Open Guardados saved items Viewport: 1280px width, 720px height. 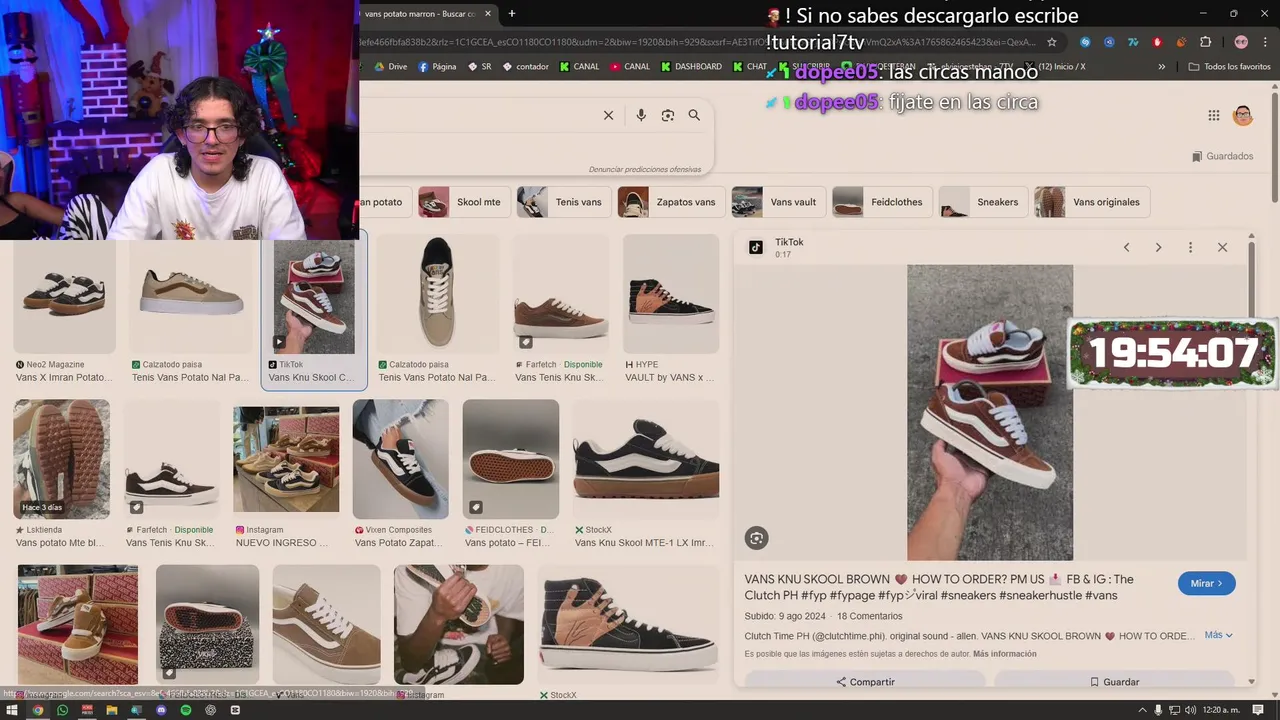point(1222,156)
